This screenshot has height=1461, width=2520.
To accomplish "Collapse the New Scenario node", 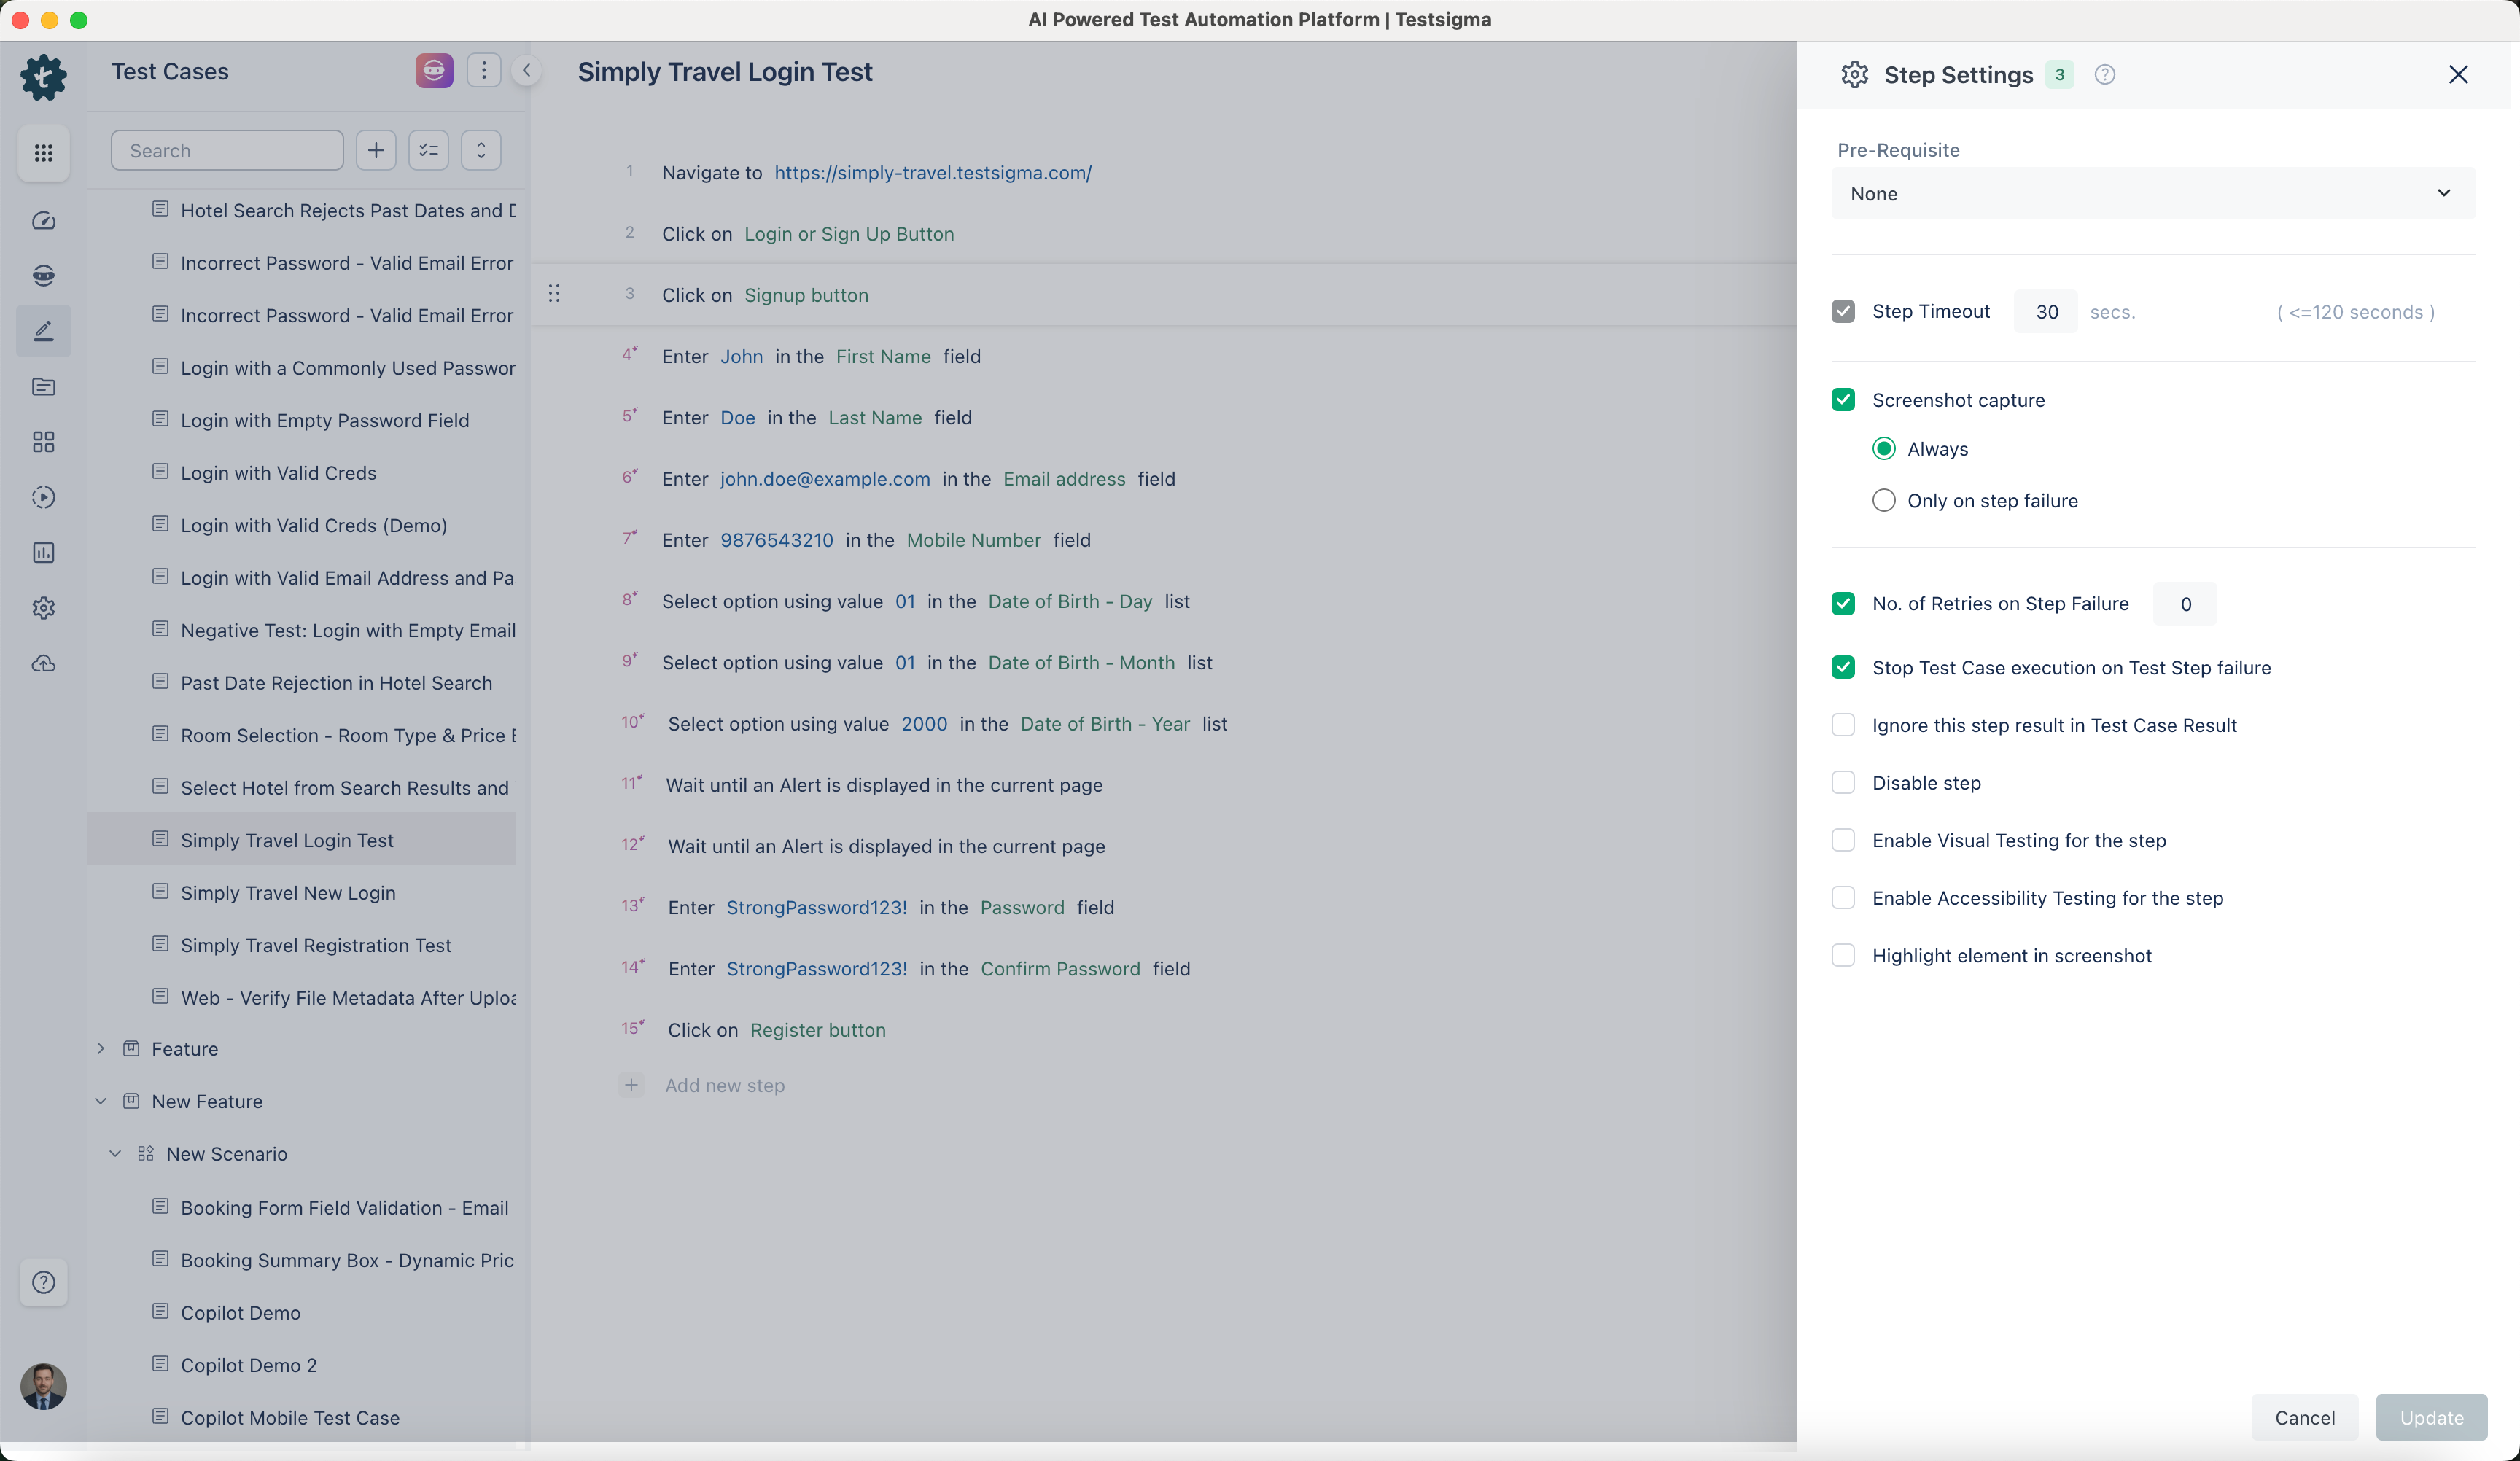I will 116,1154.
